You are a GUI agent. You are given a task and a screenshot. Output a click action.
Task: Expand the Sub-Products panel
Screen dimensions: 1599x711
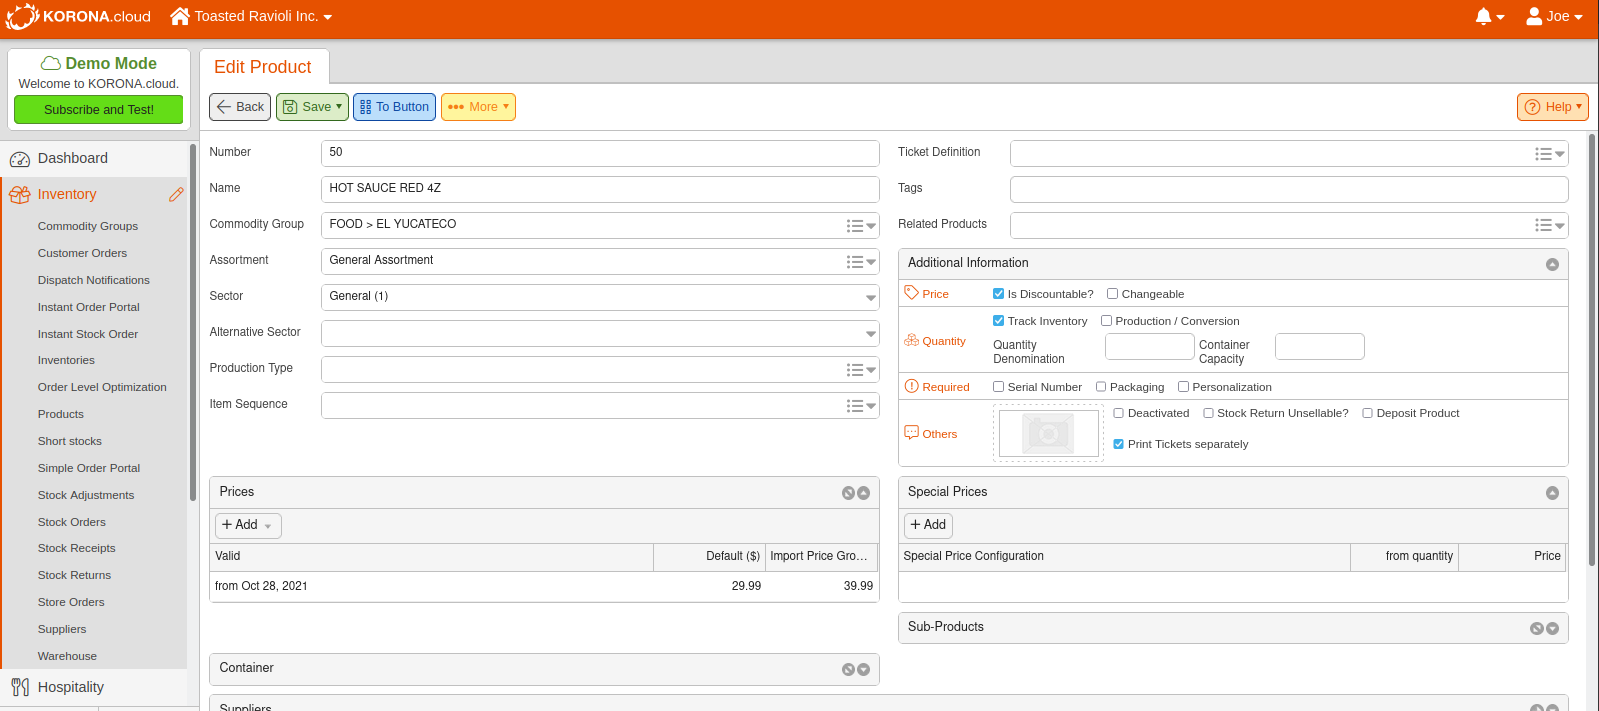coord(1552,629)
